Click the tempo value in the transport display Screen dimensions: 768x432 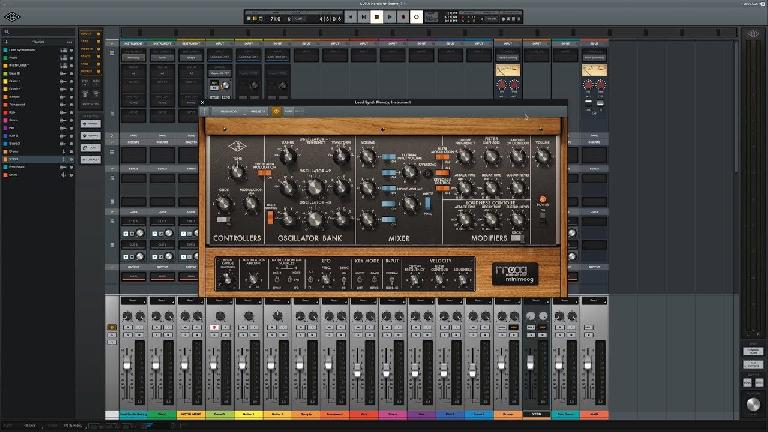[x=275, y=19]
